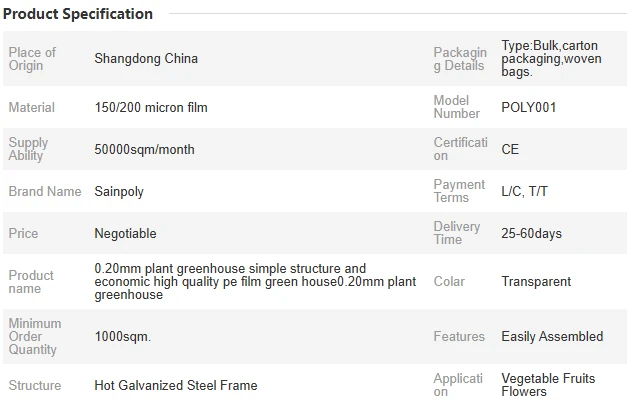The height and width of the screenshot is (408, 634).
Task: Select the Delivery Time label
Action: point(457,233)
